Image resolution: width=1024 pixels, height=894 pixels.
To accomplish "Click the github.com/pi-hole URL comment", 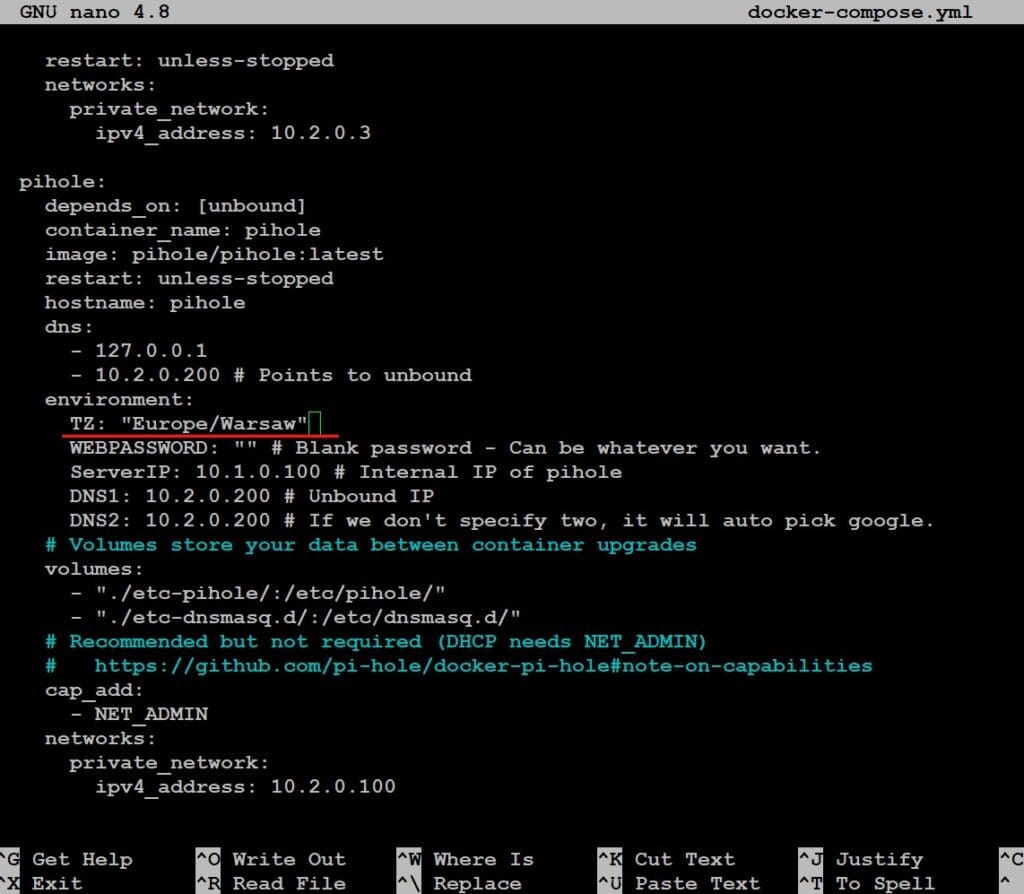I will [458, 666].
